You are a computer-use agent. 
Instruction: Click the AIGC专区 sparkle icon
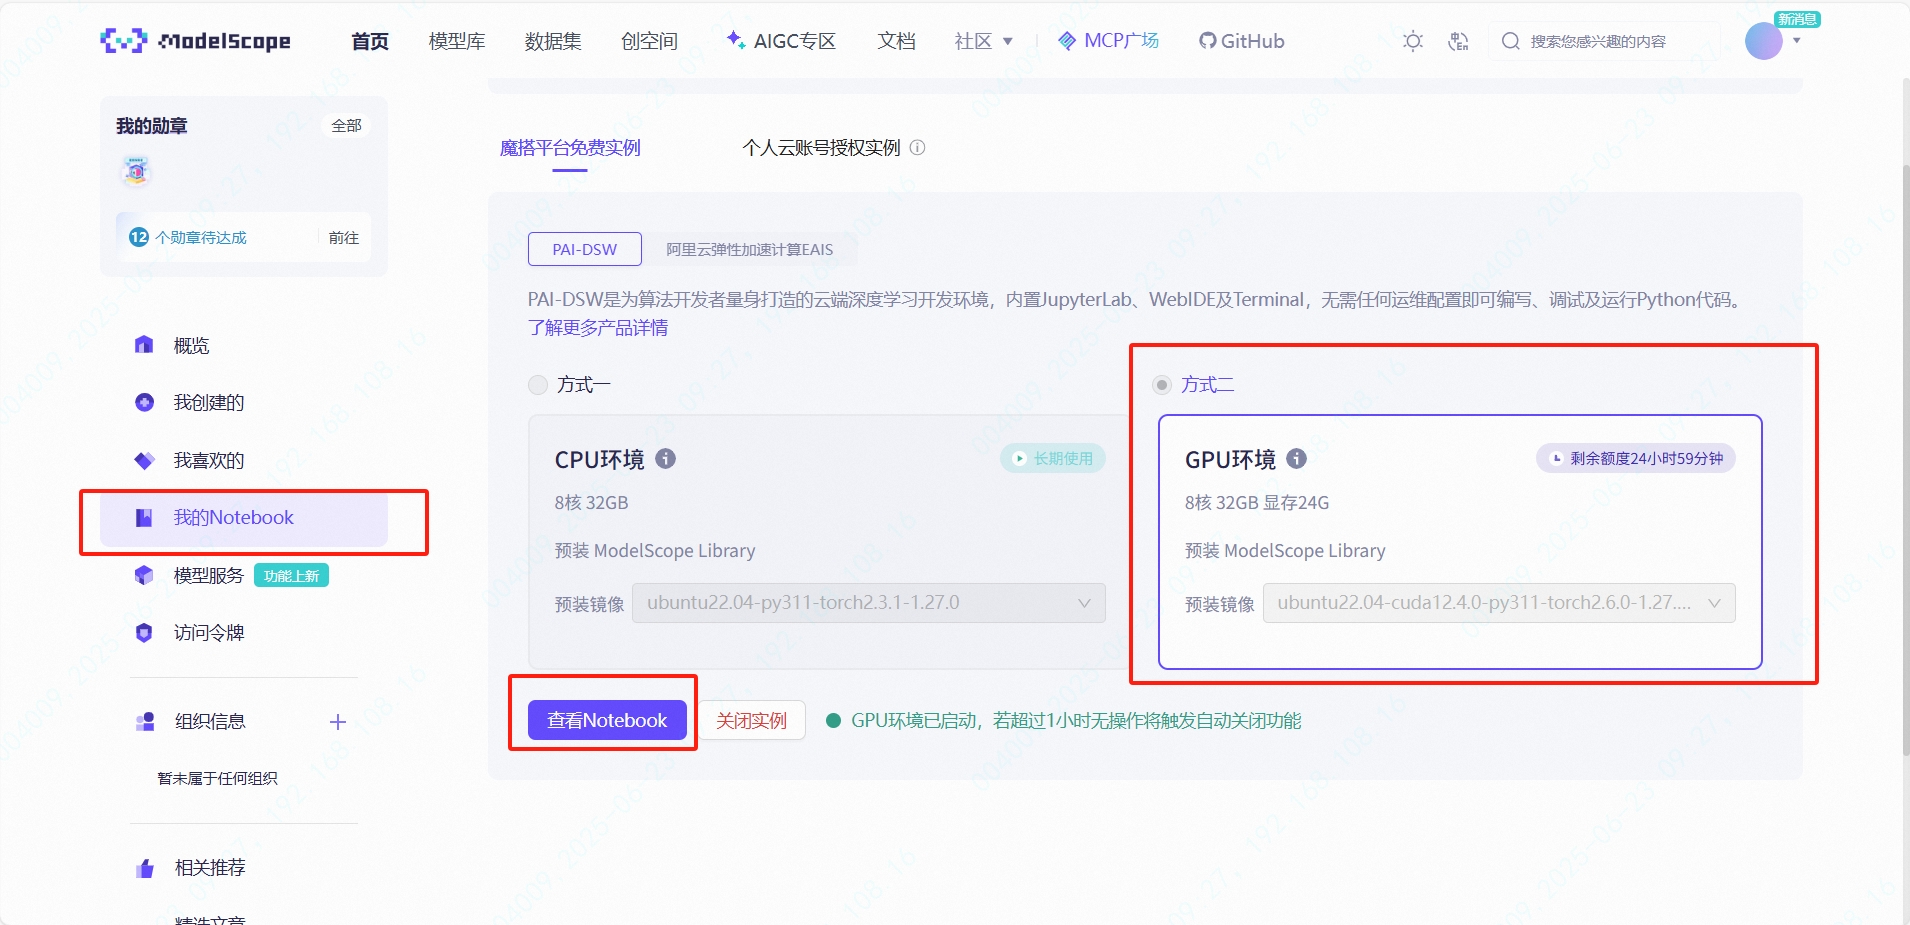[x=736, y=40]
